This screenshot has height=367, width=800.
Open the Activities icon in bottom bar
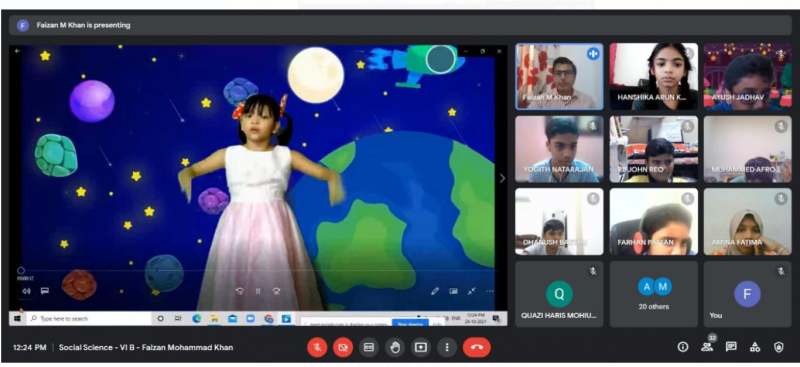click(x=755, y=347)
